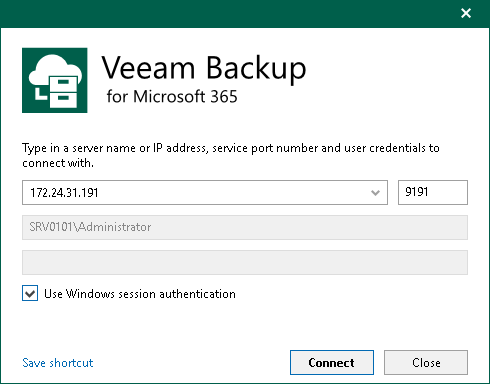
Task: Toggle Use Windows session authentication checkbox
Action: pyautogui.click(x=30, y=293)
